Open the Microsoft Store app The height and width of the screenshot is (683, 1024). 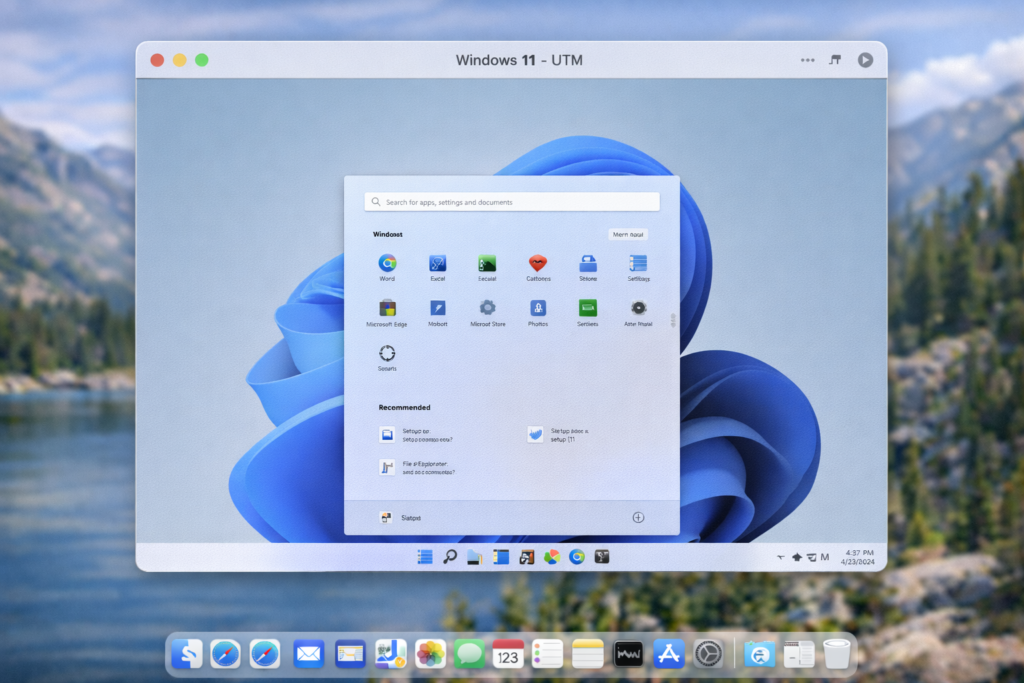point(487,311)
